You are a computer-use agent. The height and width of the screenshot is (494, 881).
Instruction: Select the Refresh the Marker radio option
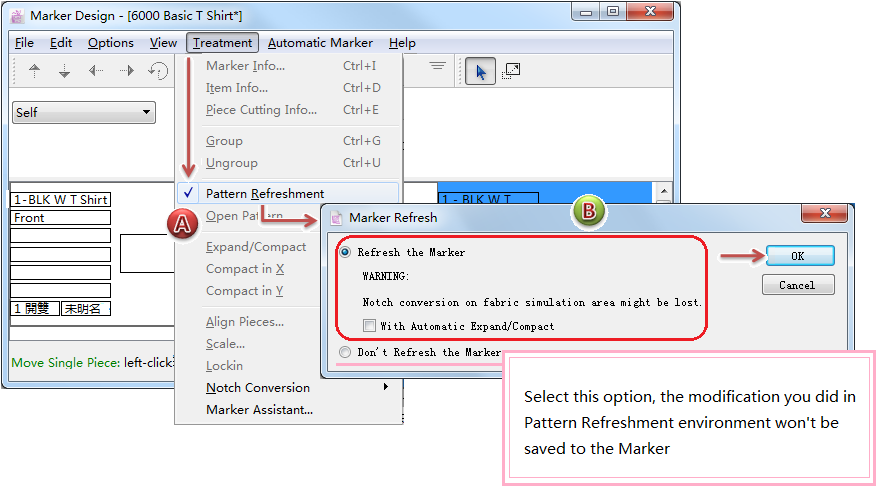tap(345, 253)
